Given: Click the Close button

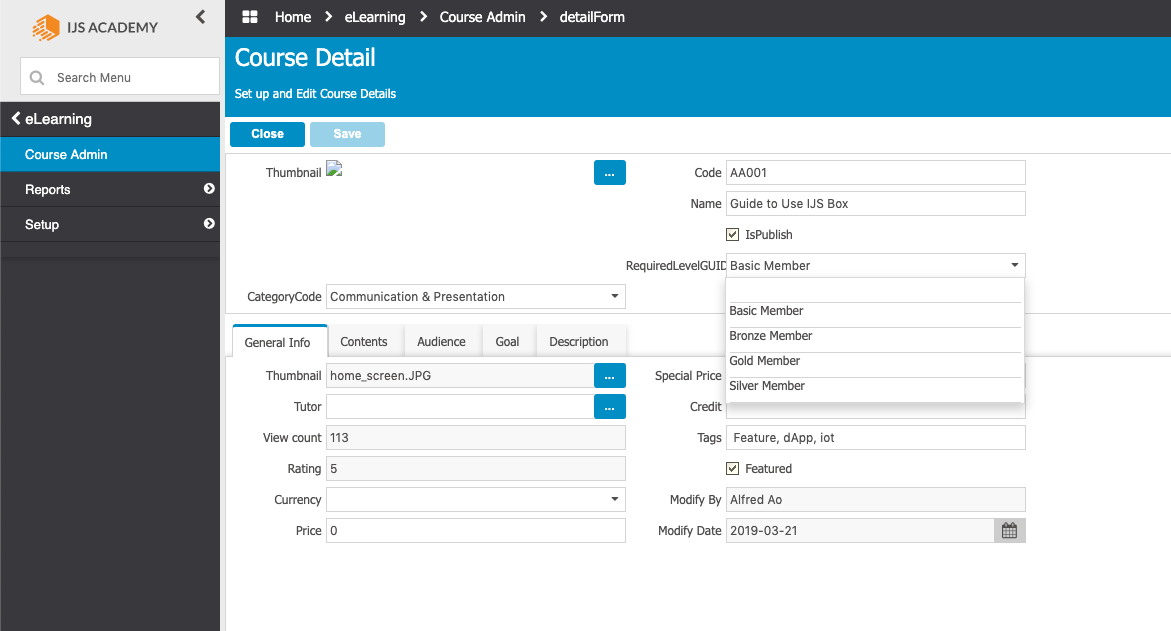Looking at the screenshot, I should click(x=267, y=134).
